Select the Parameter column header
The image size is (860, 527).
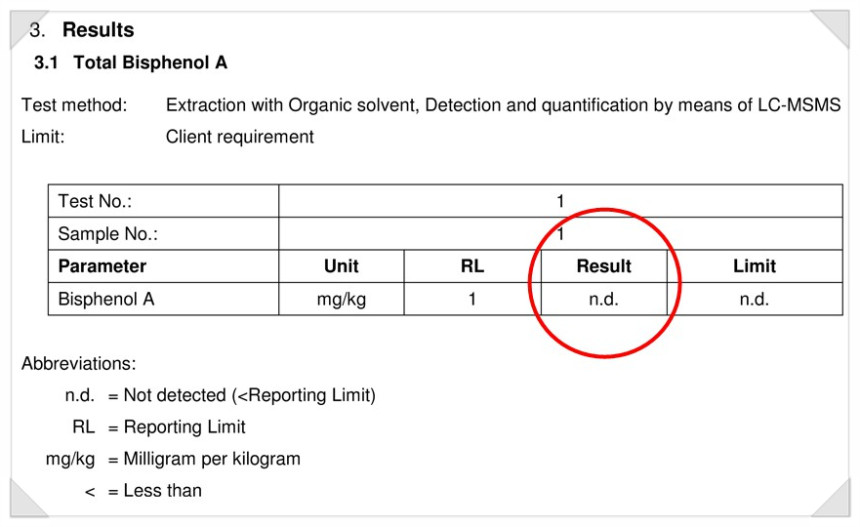[163, 267]
